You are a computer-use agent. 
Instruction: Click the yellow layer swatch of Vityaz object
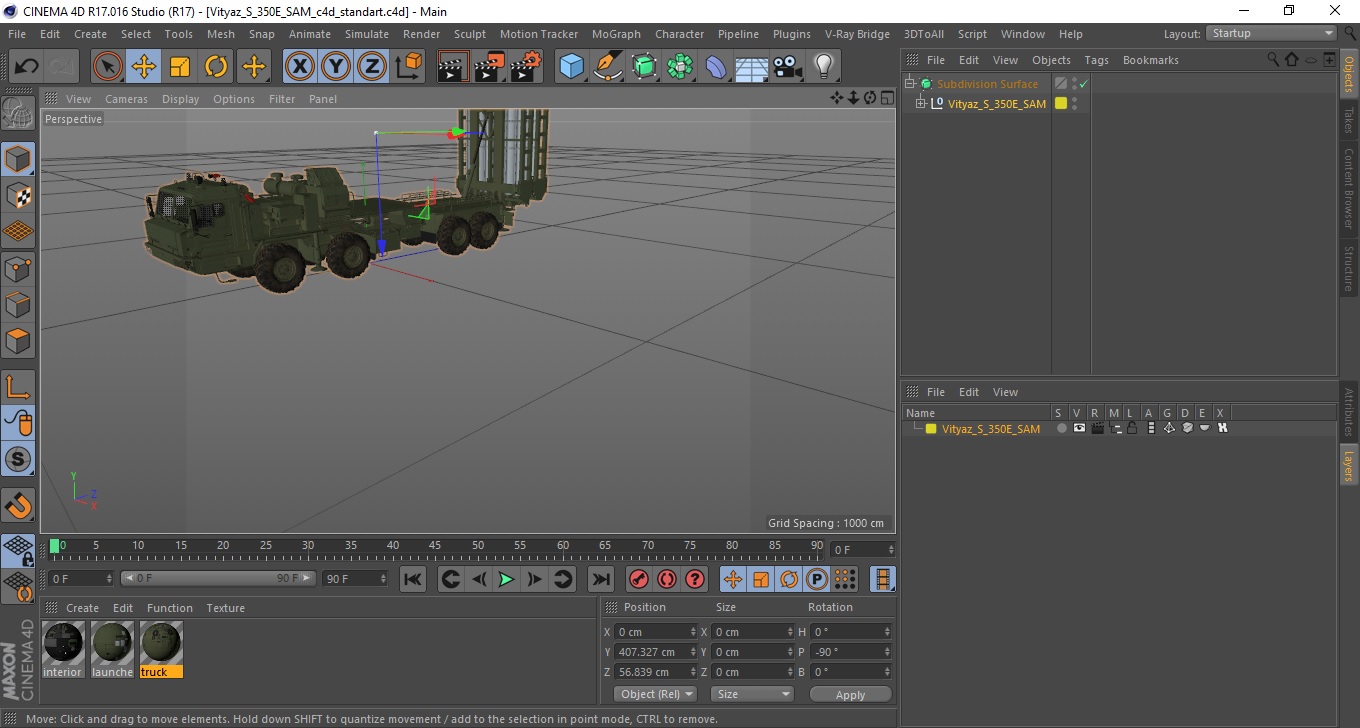(1061, 103)
